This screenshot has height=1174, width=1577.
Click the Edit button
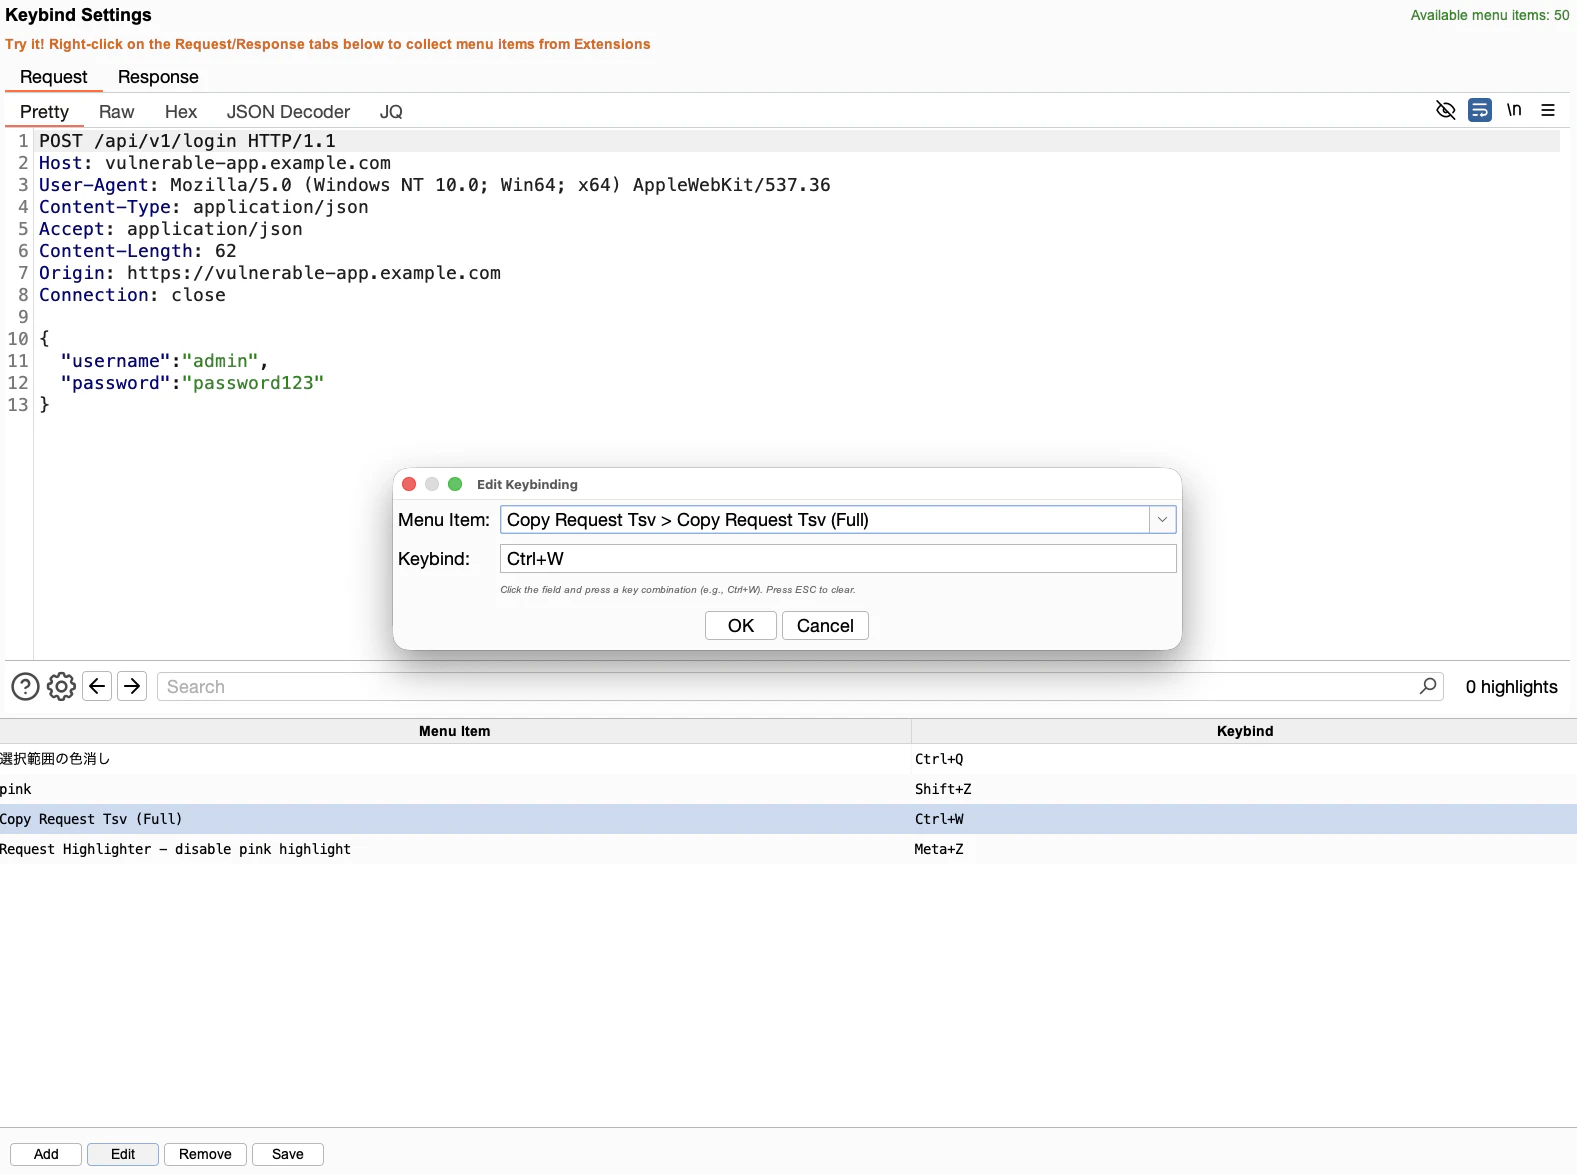(123, 1154)
